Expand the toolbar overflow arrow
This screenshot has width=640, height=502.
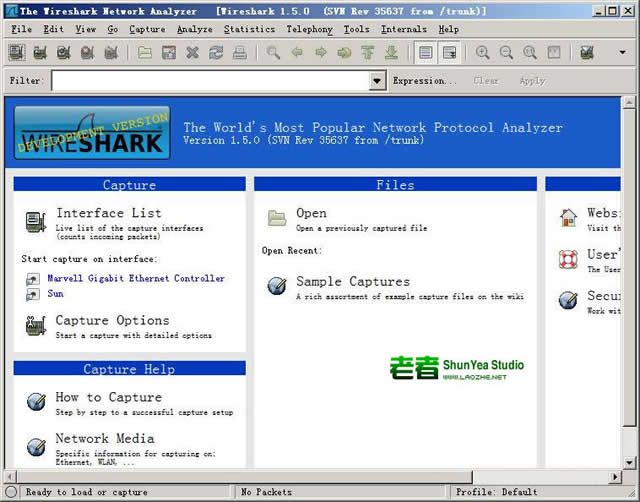point(622,52)
